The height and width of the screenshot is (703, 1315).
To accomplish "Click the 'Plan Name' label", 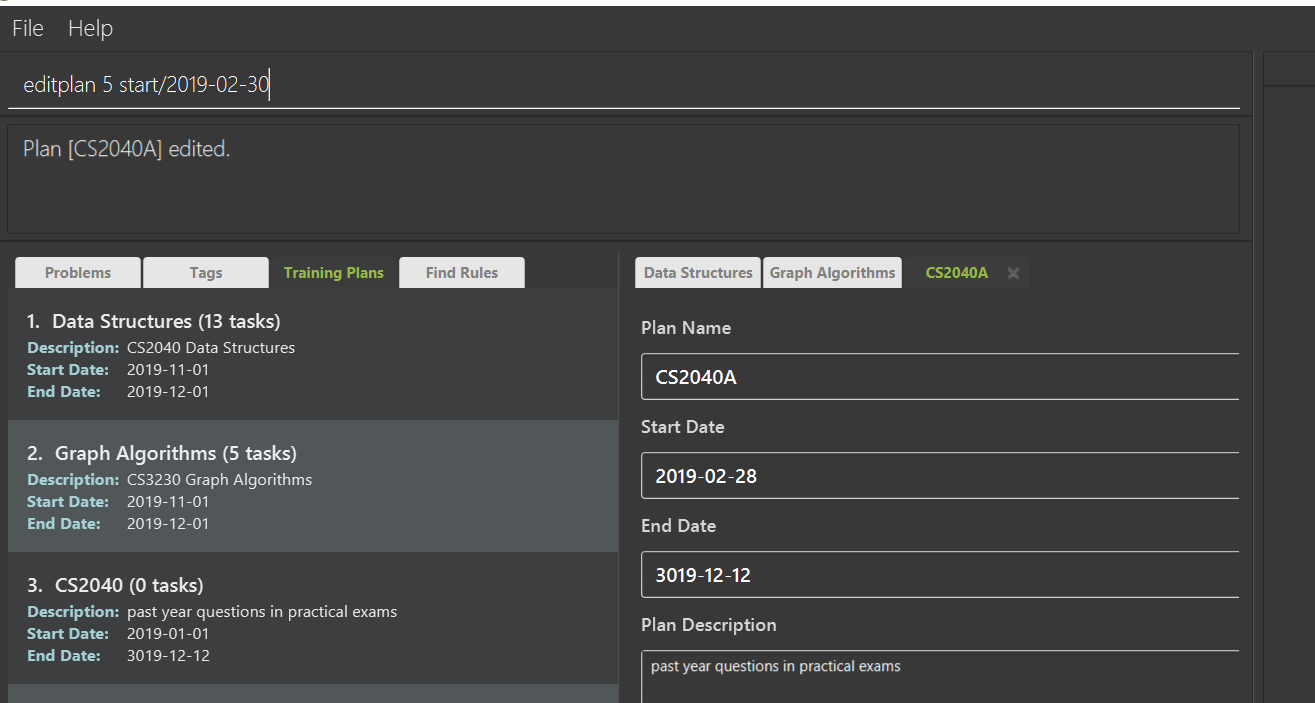I will pyautogui.click(x=686, y=328).
